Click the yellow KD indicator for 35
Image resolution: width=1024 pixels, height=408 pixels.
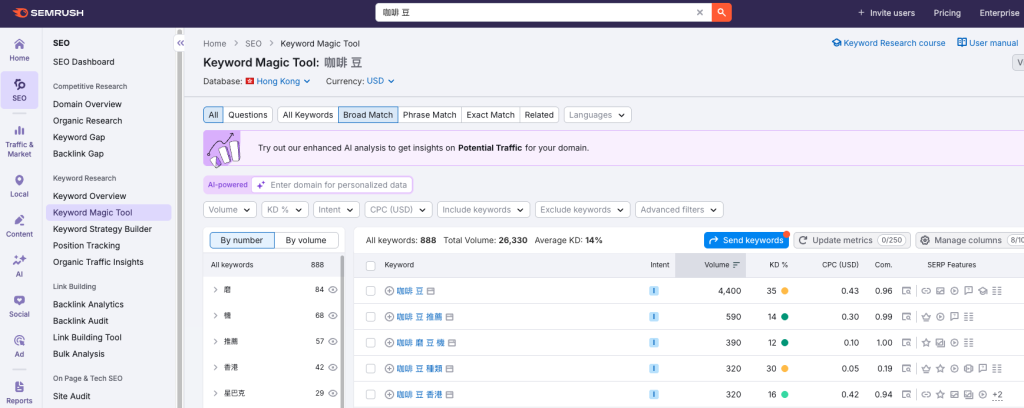[785, 291]
